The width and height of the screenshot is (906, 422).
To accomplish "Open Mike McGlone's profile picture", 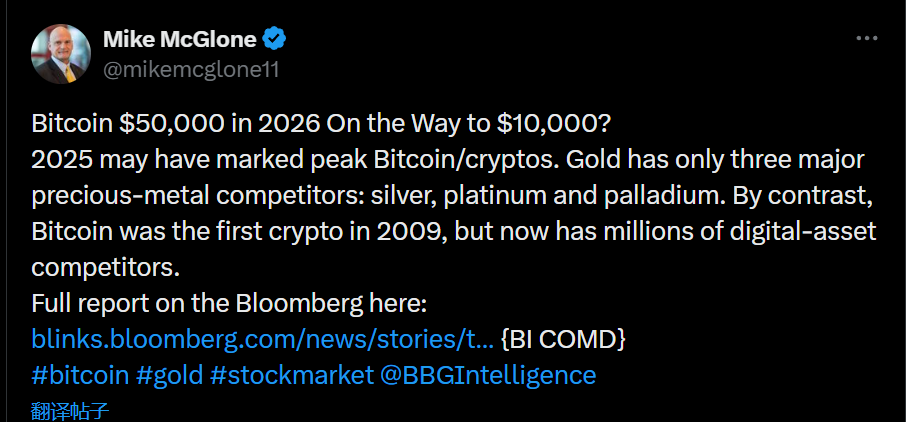I will [x=62, y=53].
